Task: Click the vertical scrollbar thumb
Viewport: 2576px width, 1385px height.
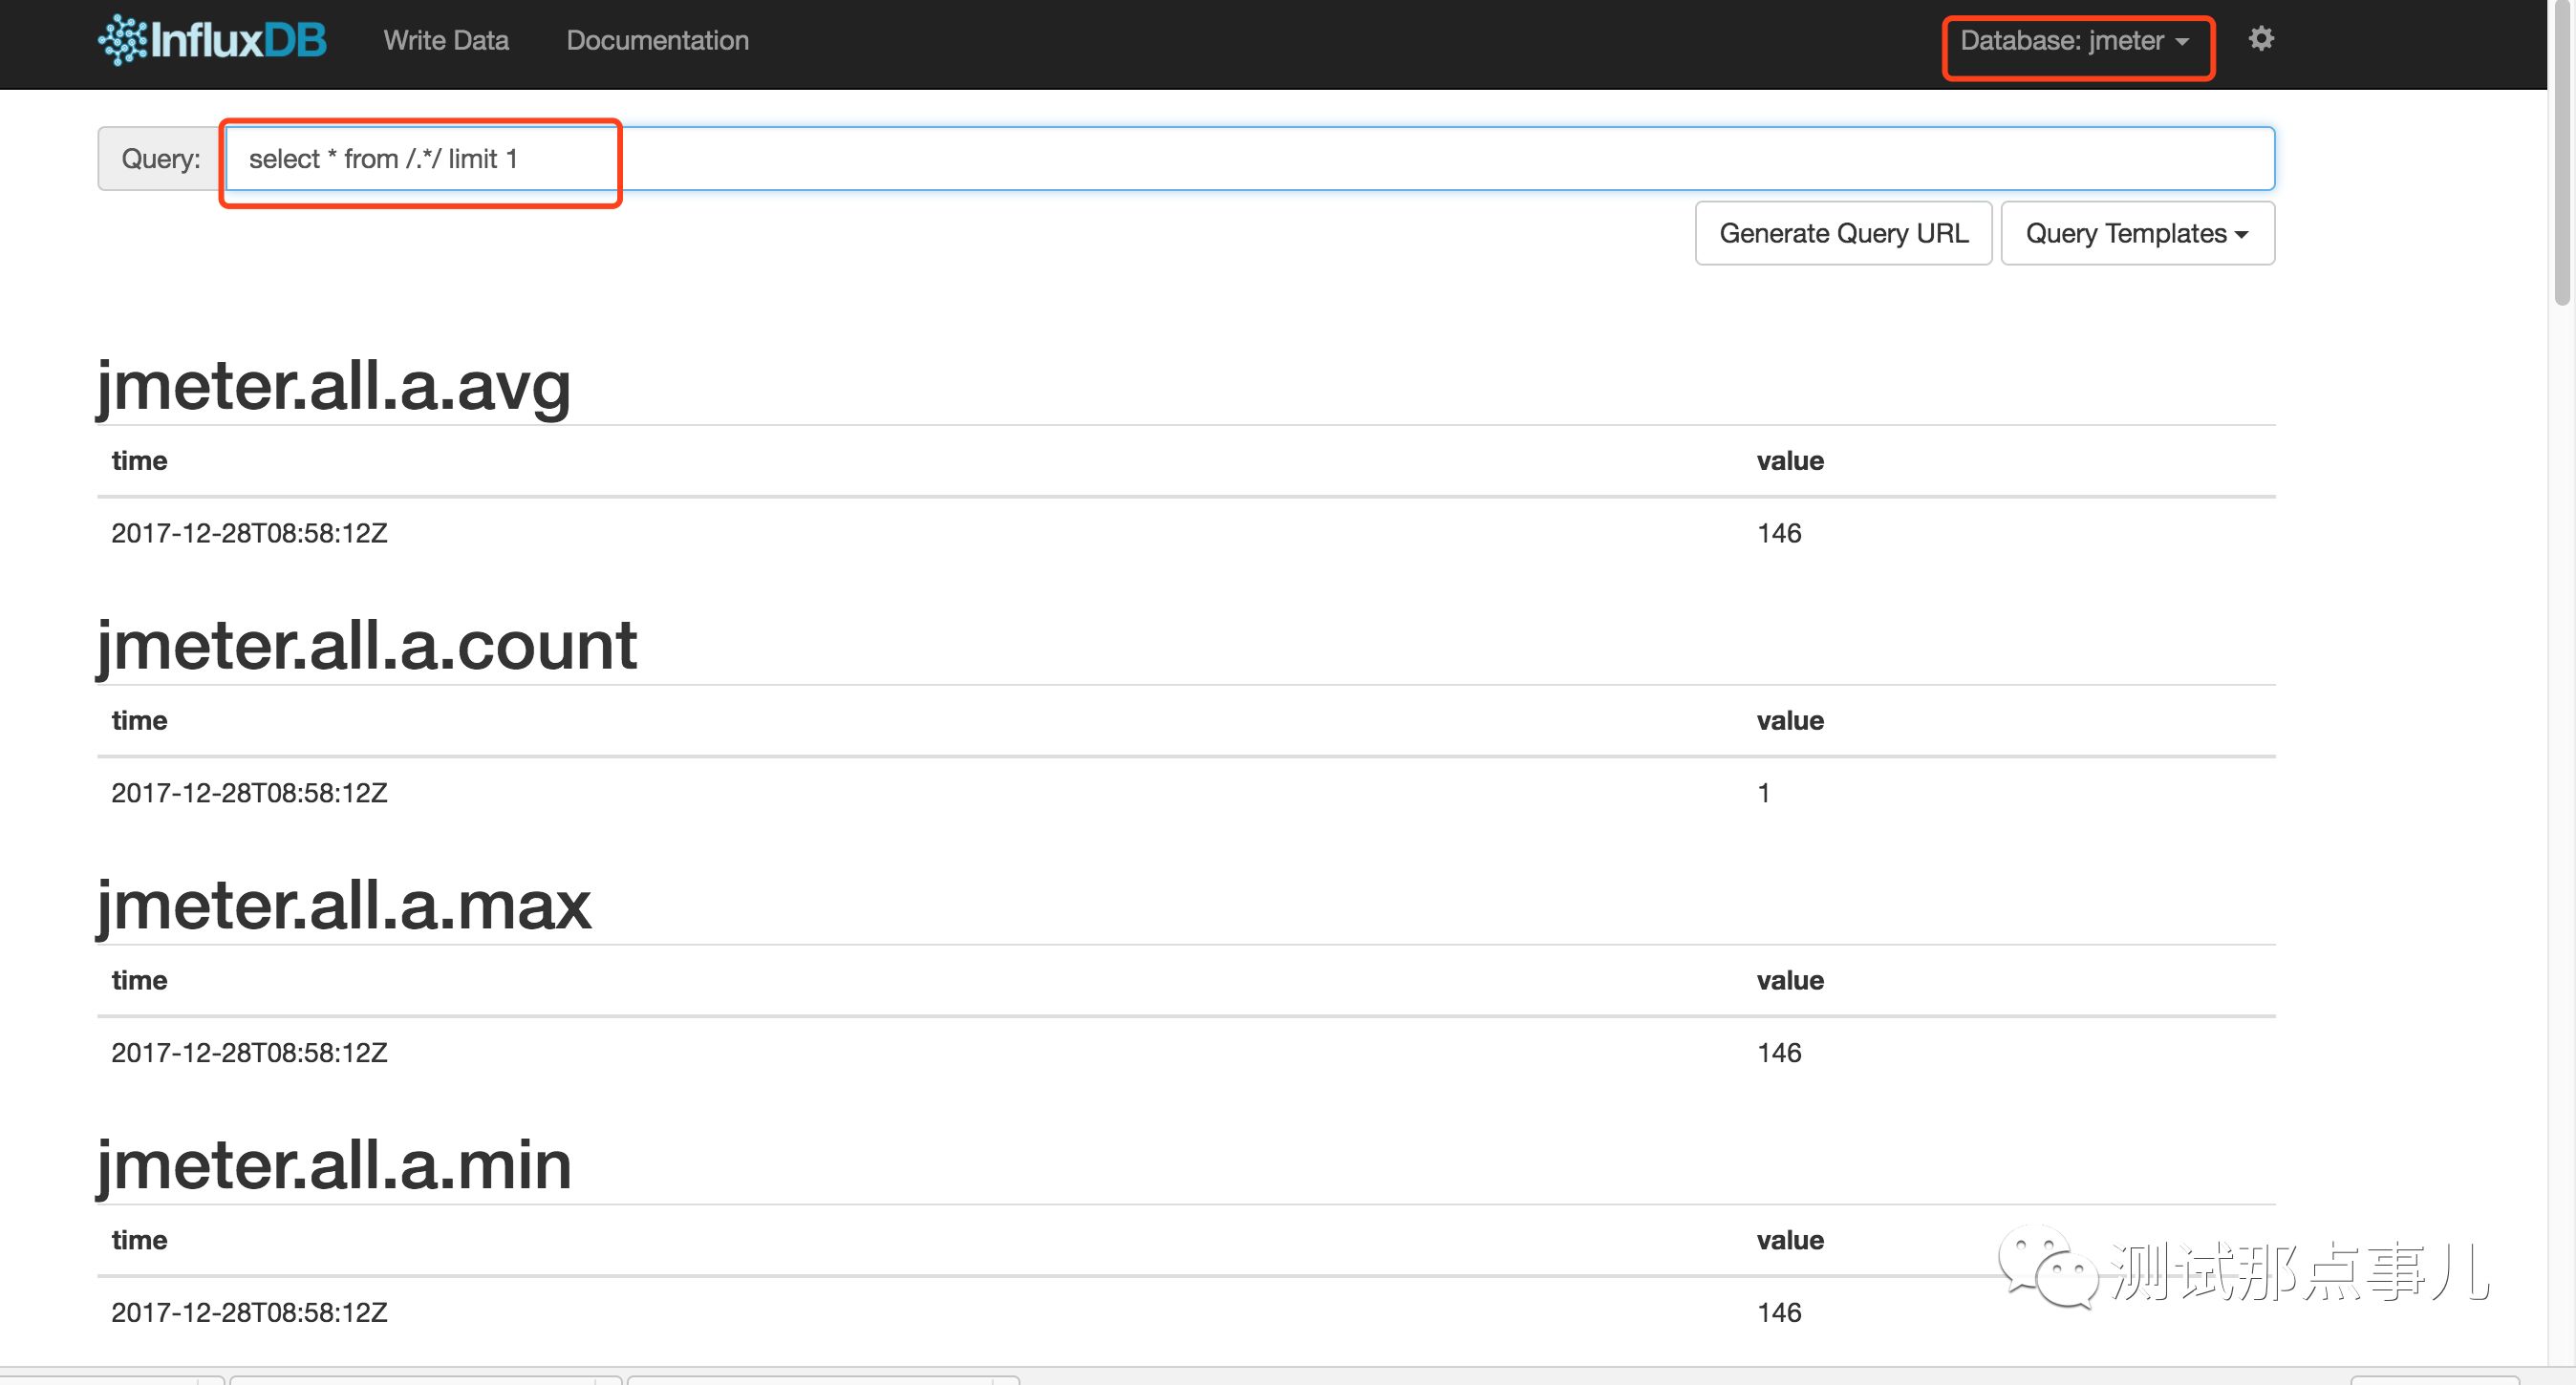Action: (2561, 150)
